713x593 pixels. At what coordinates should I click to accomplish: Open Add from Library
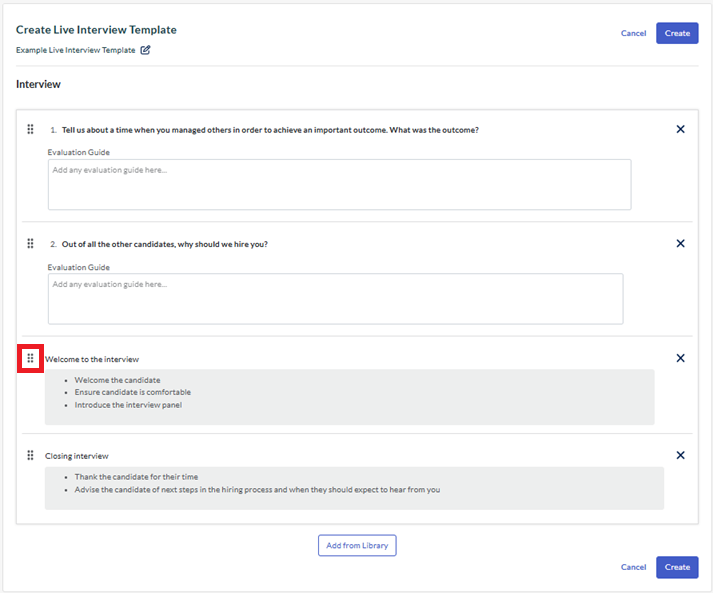pyautogui.click(x=357, y=545)
